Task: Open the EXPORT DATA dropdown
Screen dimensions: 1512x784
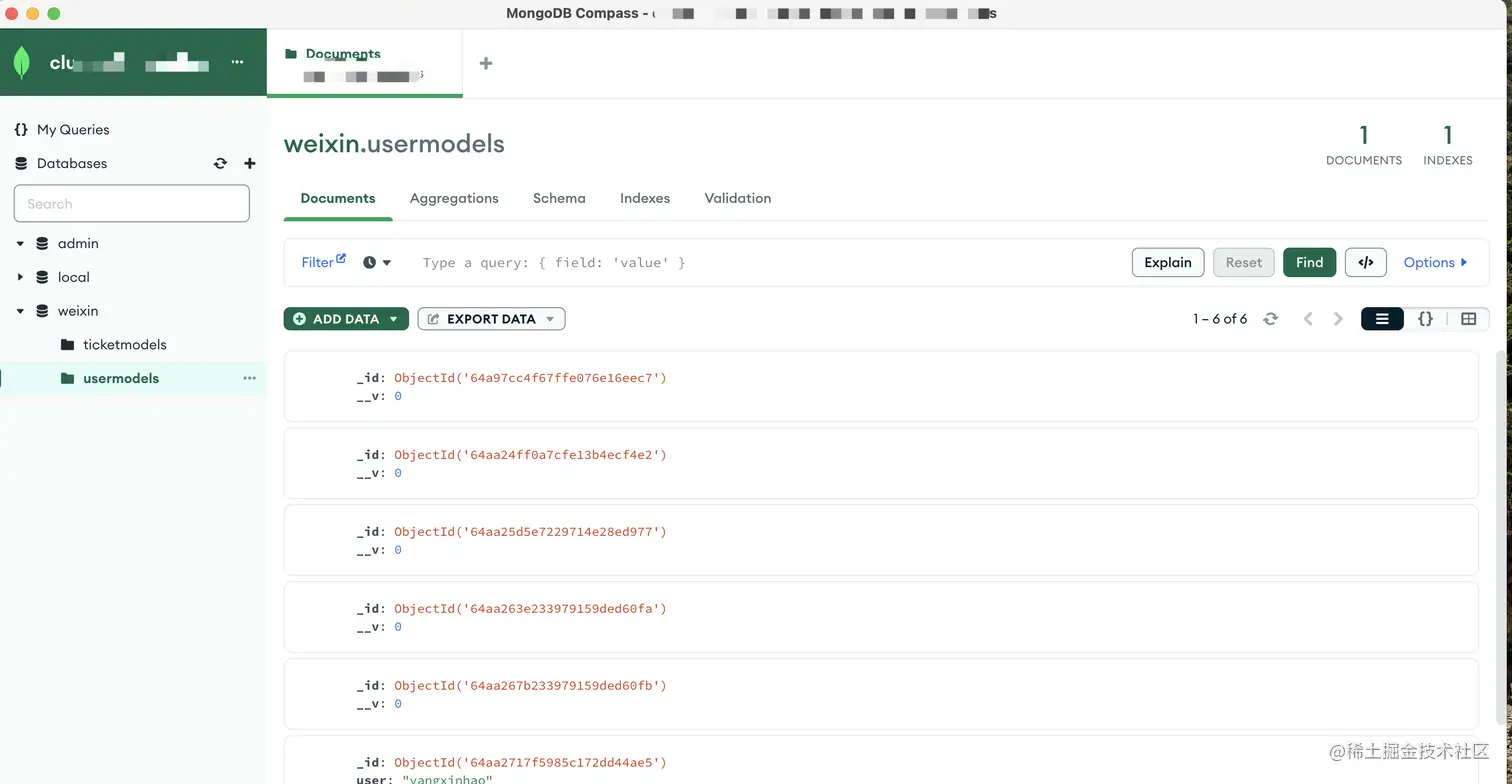Action: click(491, 319)
